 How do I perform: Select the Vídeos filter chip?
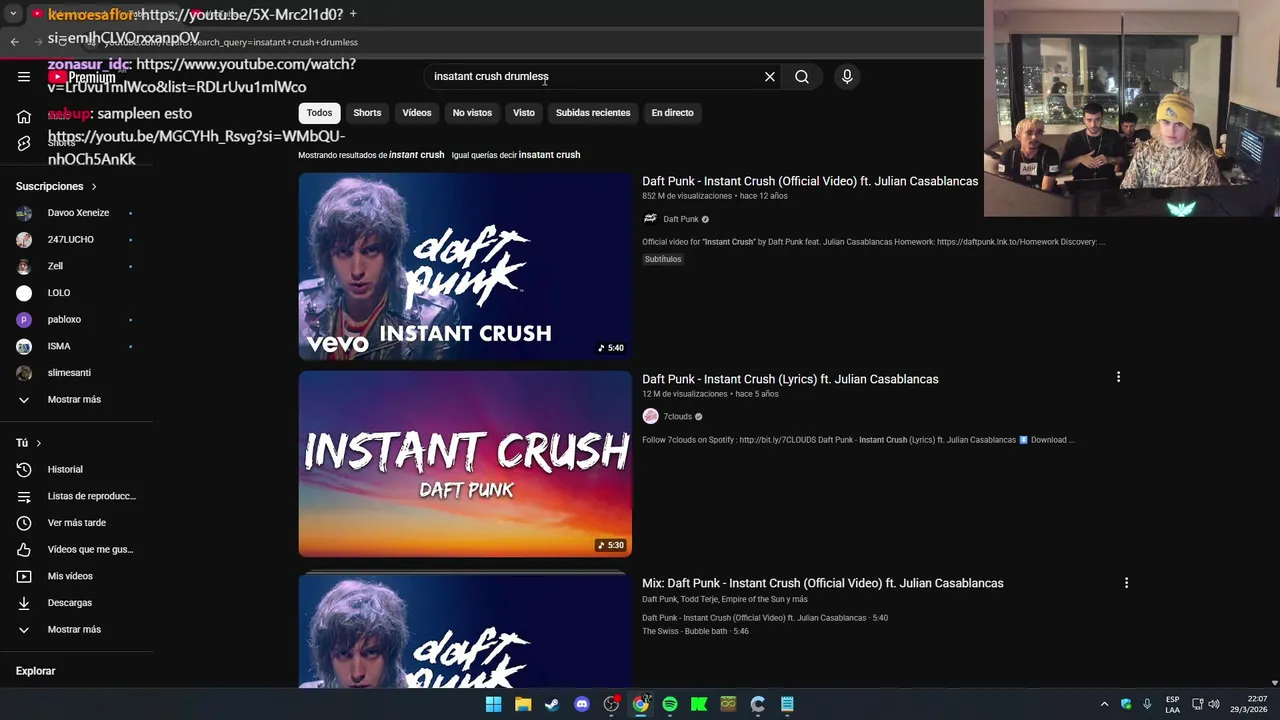(x=417, y=113)
